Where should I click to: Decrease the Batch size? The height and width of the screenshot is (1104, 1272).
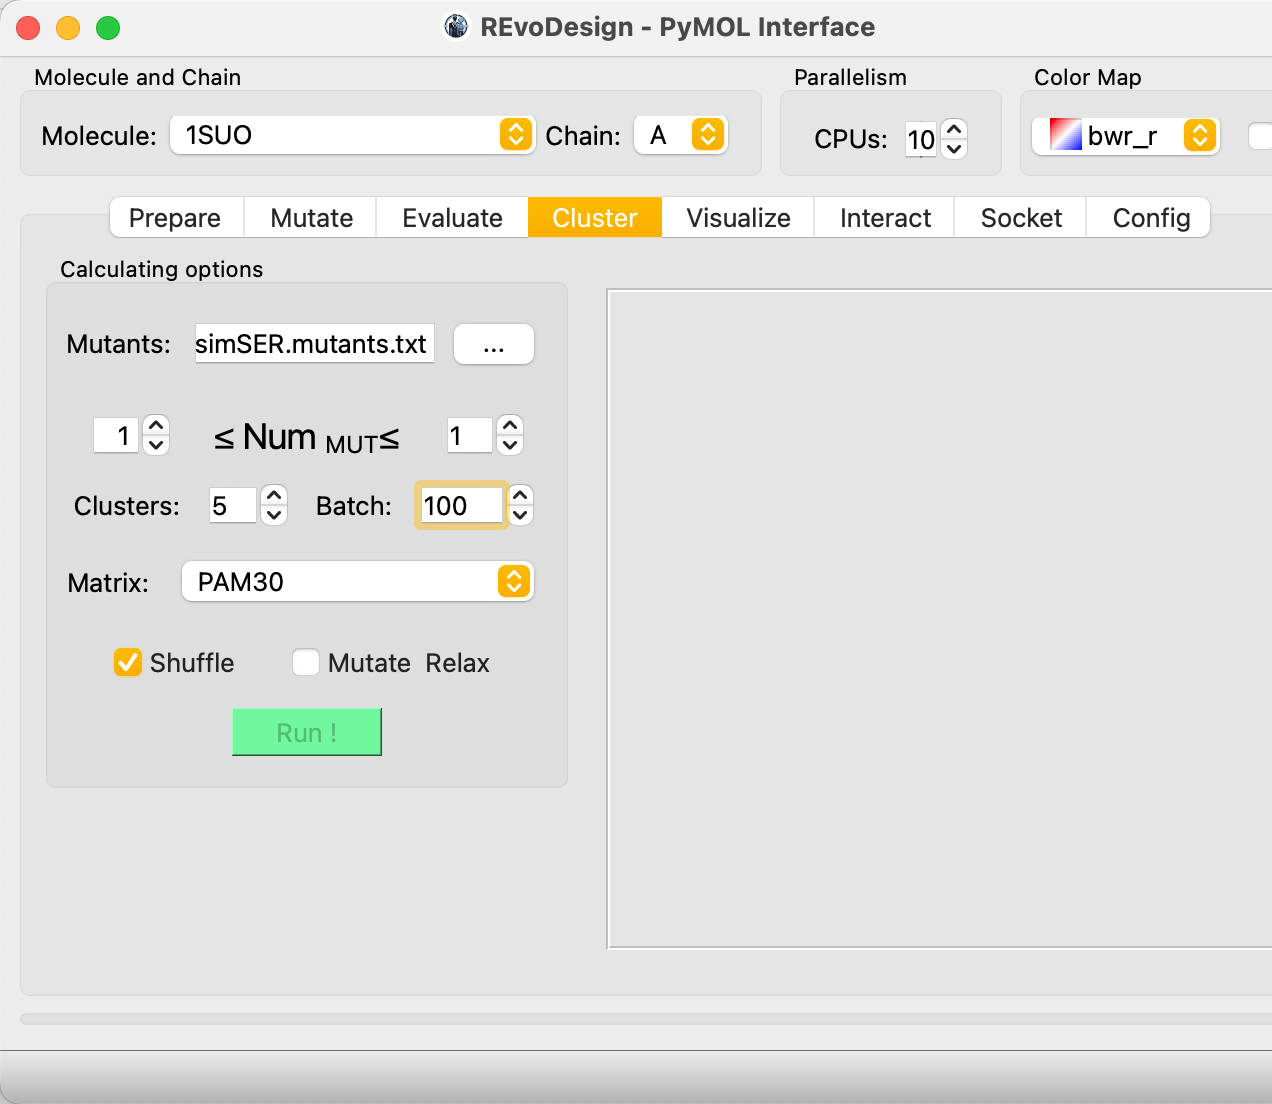coord(521,515)
